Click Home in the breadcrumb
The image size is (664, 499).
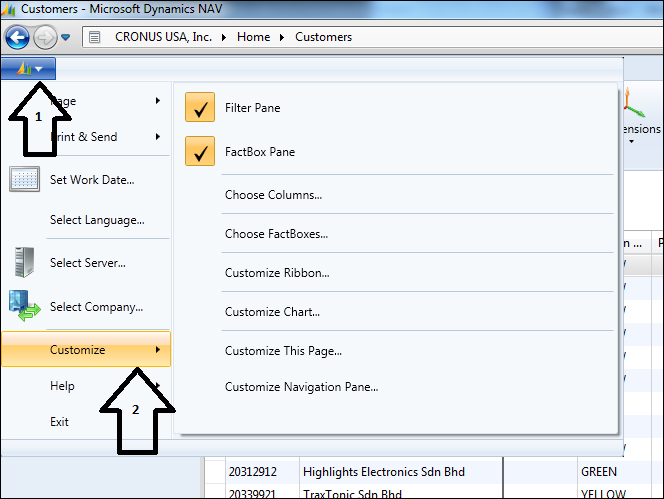[253, 37]
